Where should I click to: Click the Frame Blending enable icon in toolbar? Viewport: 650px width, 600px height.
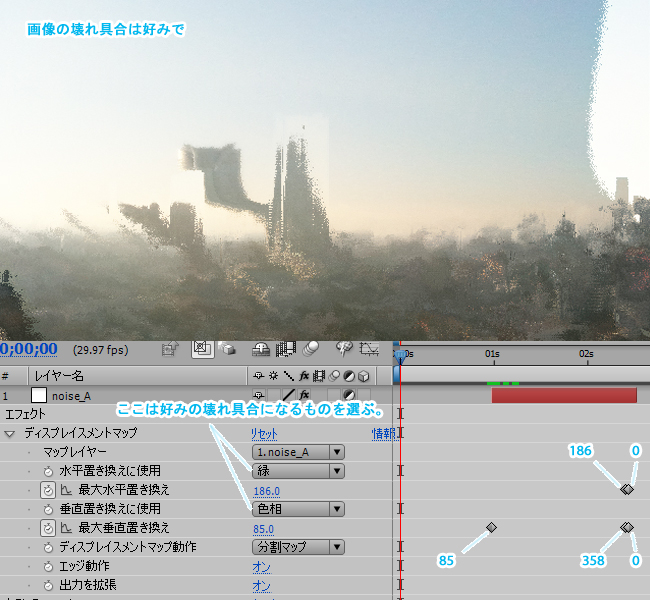286,349
